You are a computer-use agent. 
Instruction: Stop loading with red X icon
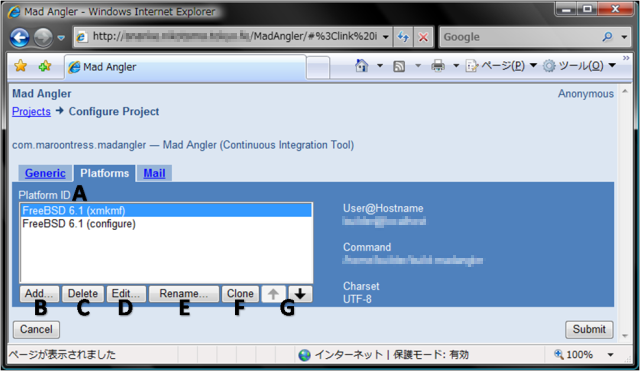[x=423, y=37]
